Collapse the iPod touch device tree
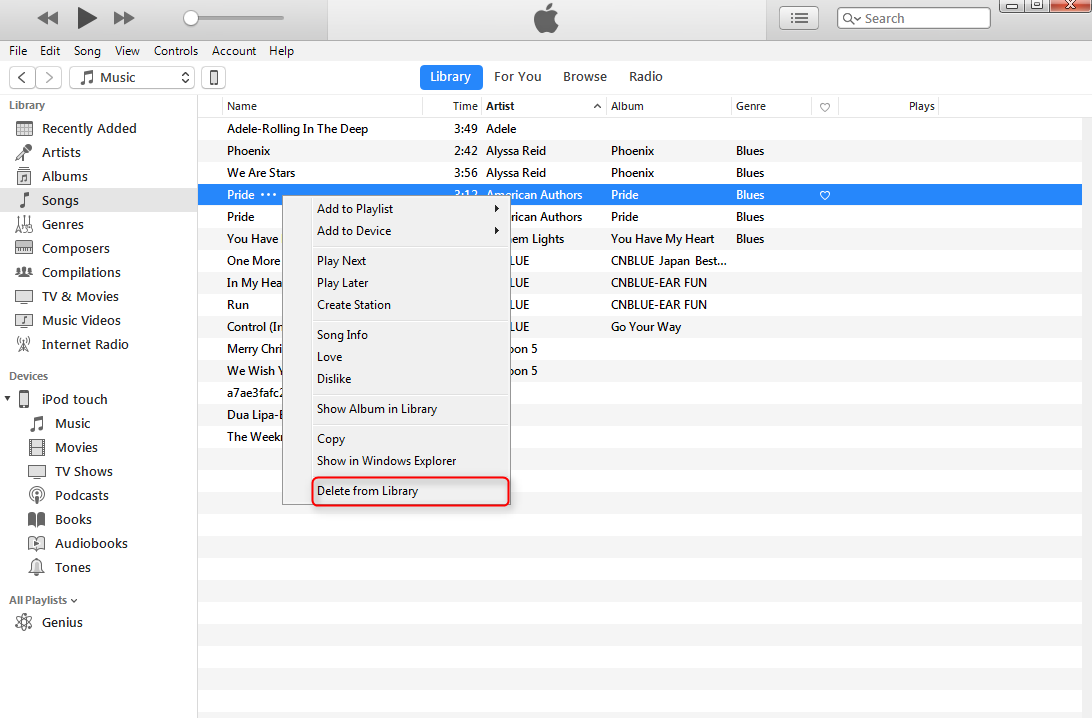This screenshot has height=718, width=1092. (x=9, y=399)
